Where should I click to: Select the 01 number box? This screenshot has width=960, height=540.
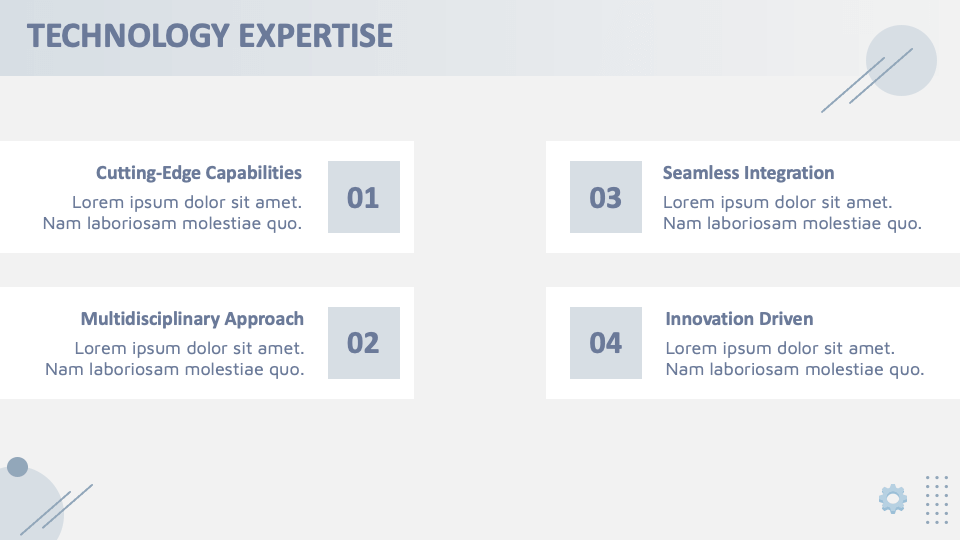tap(363, 197)
